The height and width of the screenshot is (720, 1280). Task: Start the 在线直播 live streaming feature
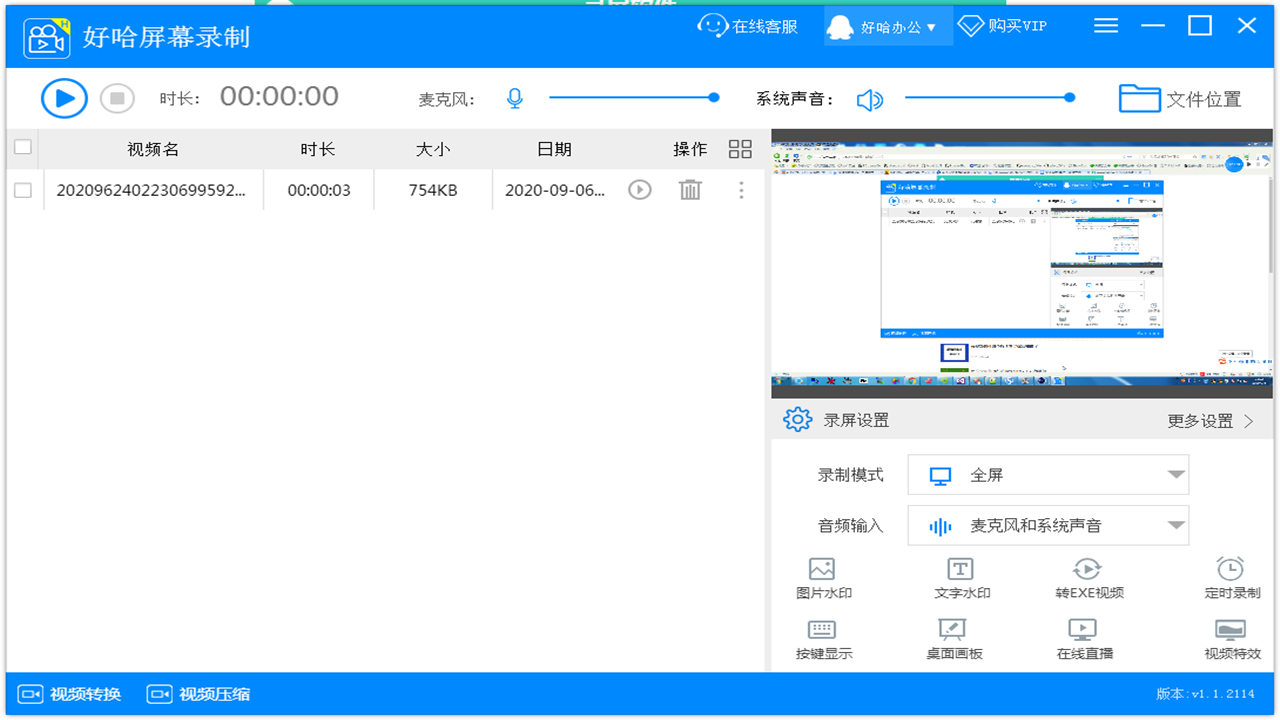pyautogui.click(x=1083, y=640)
